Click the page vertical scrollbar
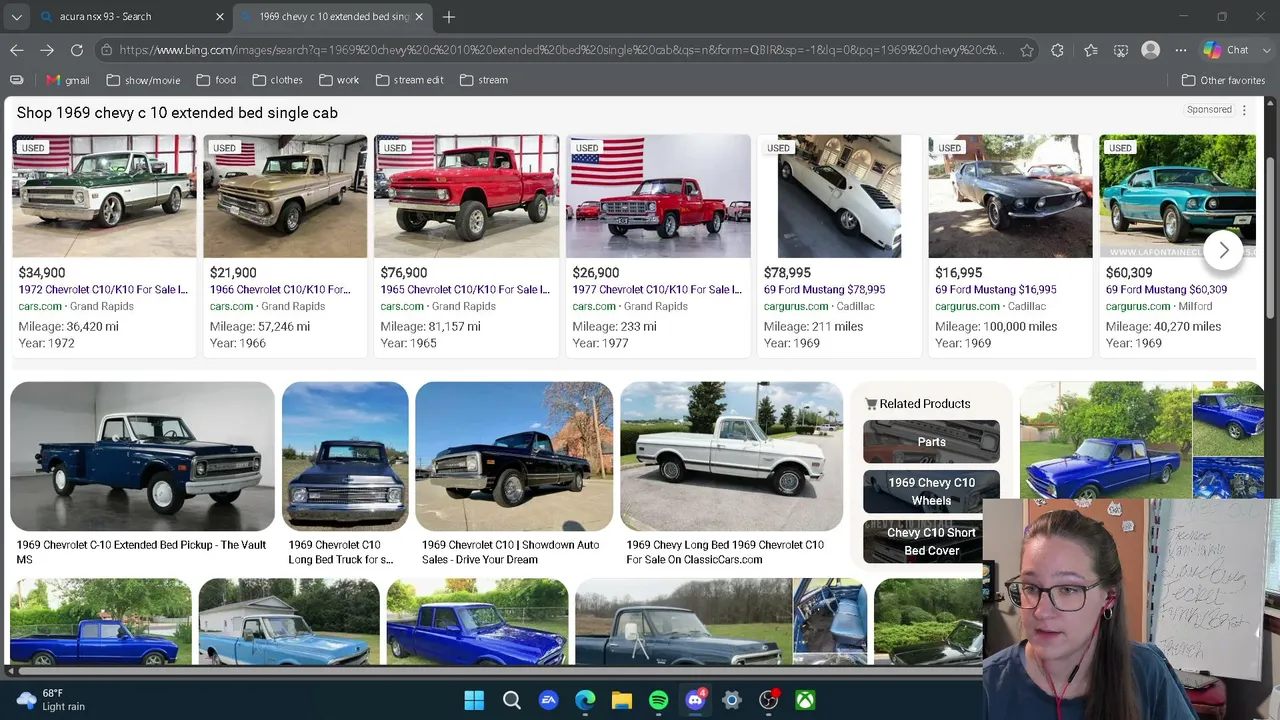The height and width of the screenshot is (720, 1280). click(x=1270, y=240)
